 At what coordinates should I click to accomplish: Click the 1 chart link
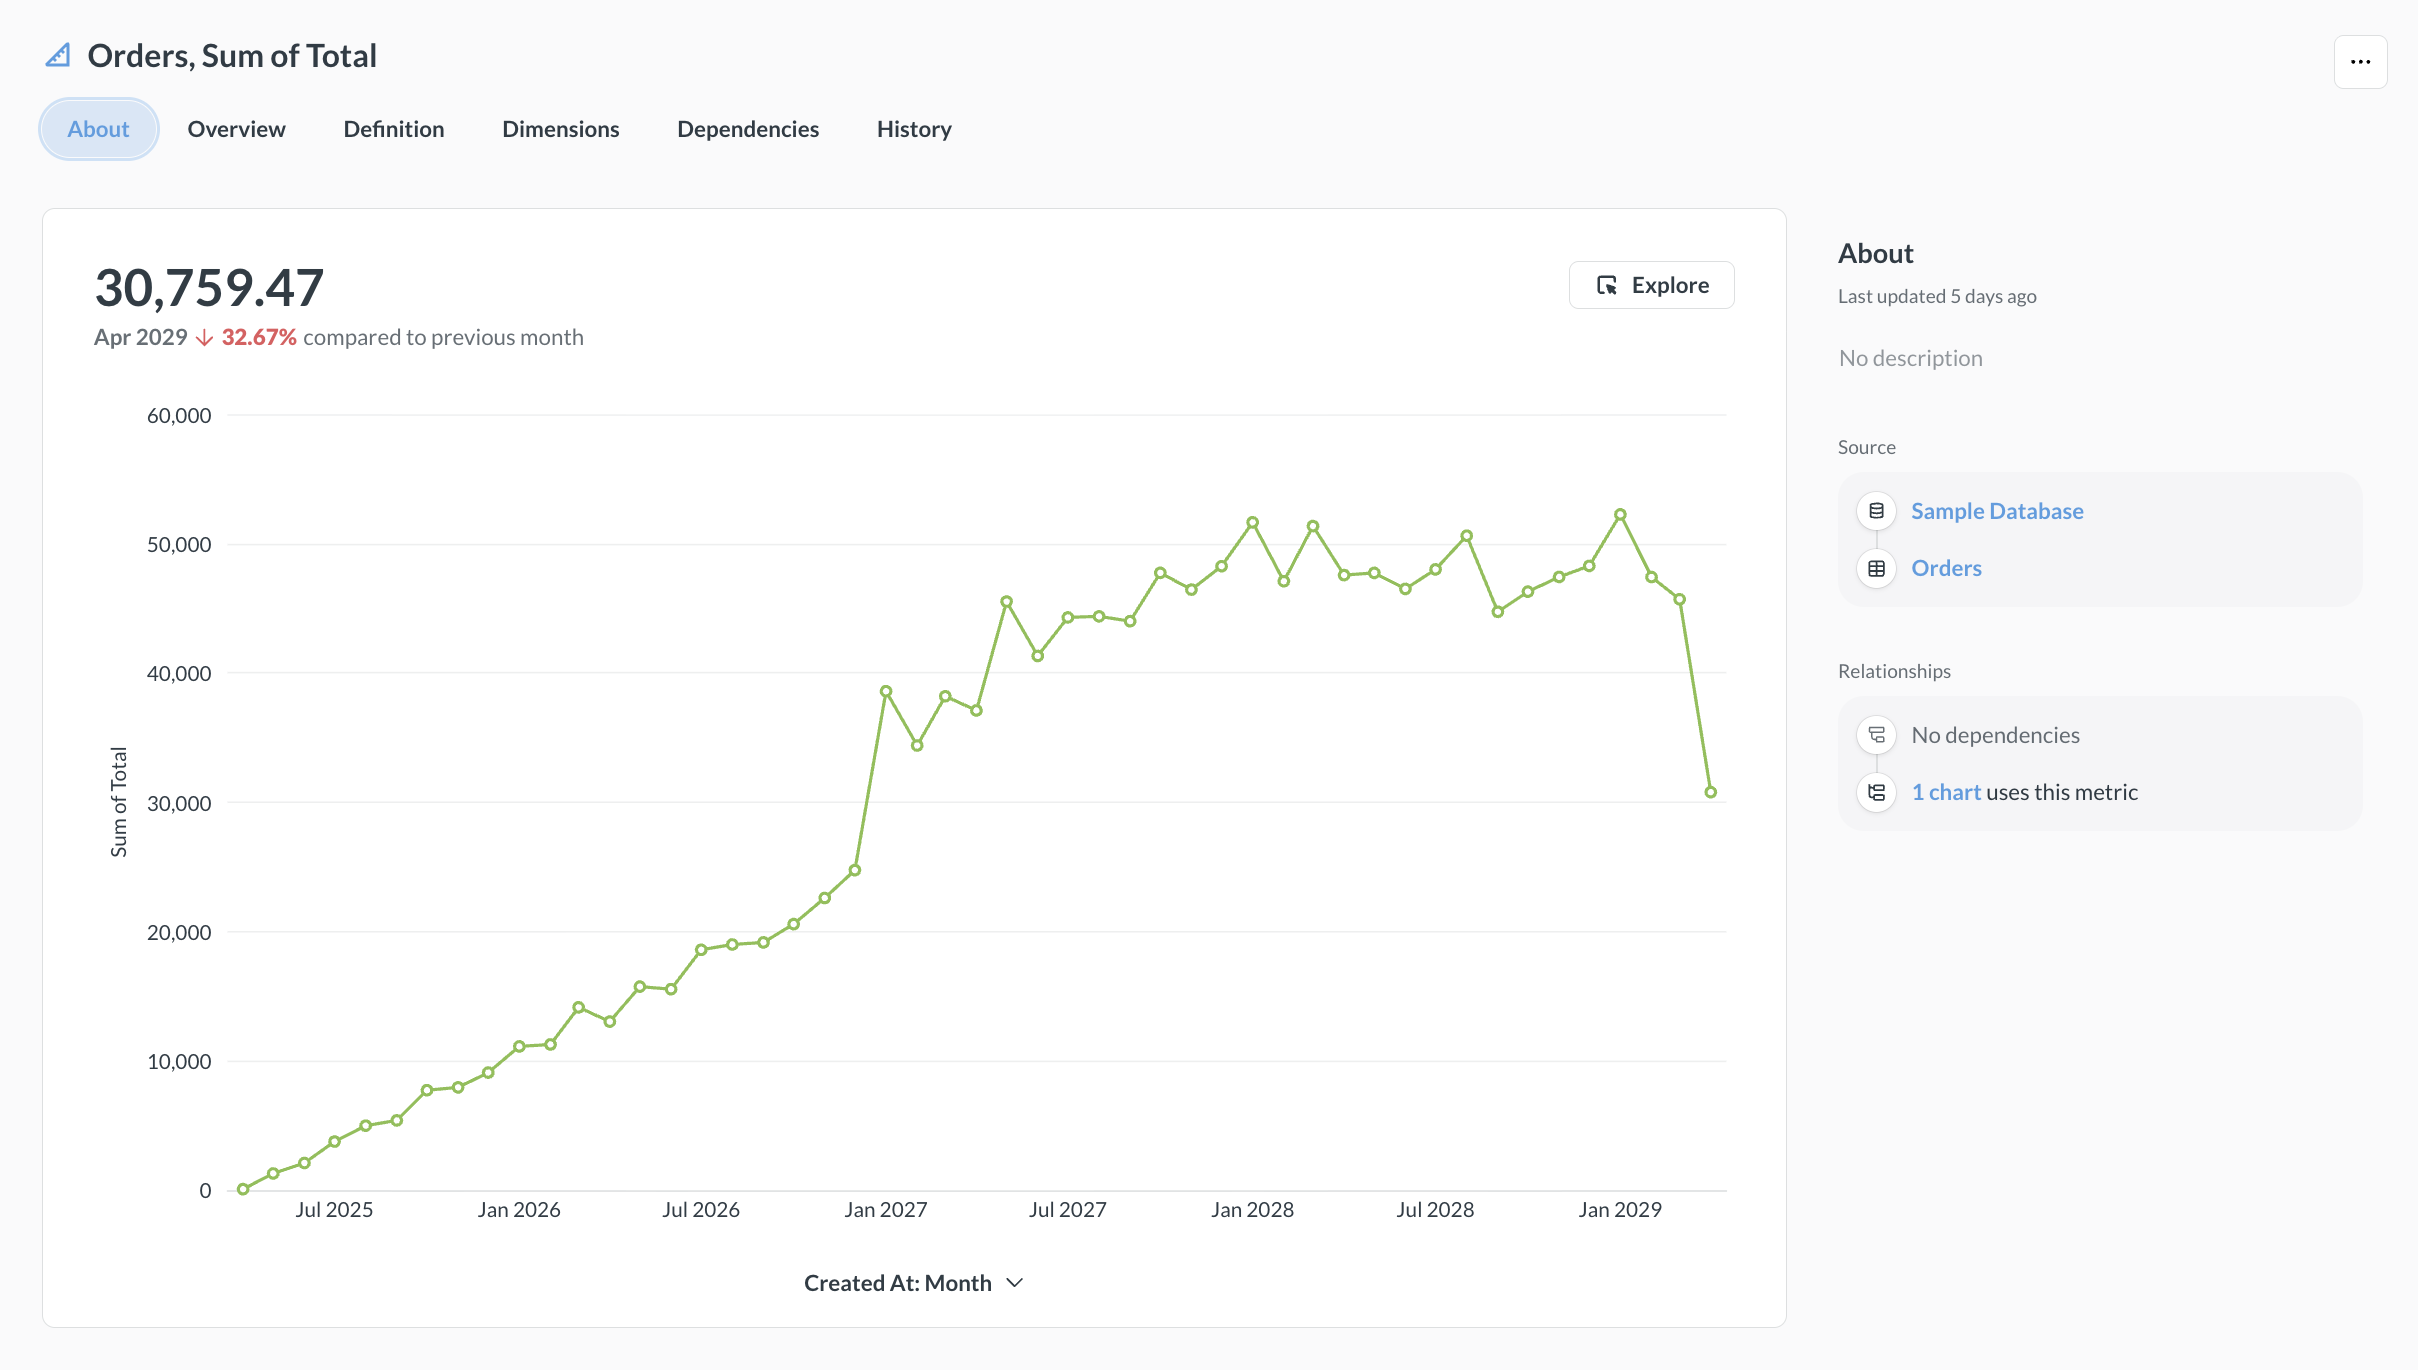click(x=1946, y=792)
